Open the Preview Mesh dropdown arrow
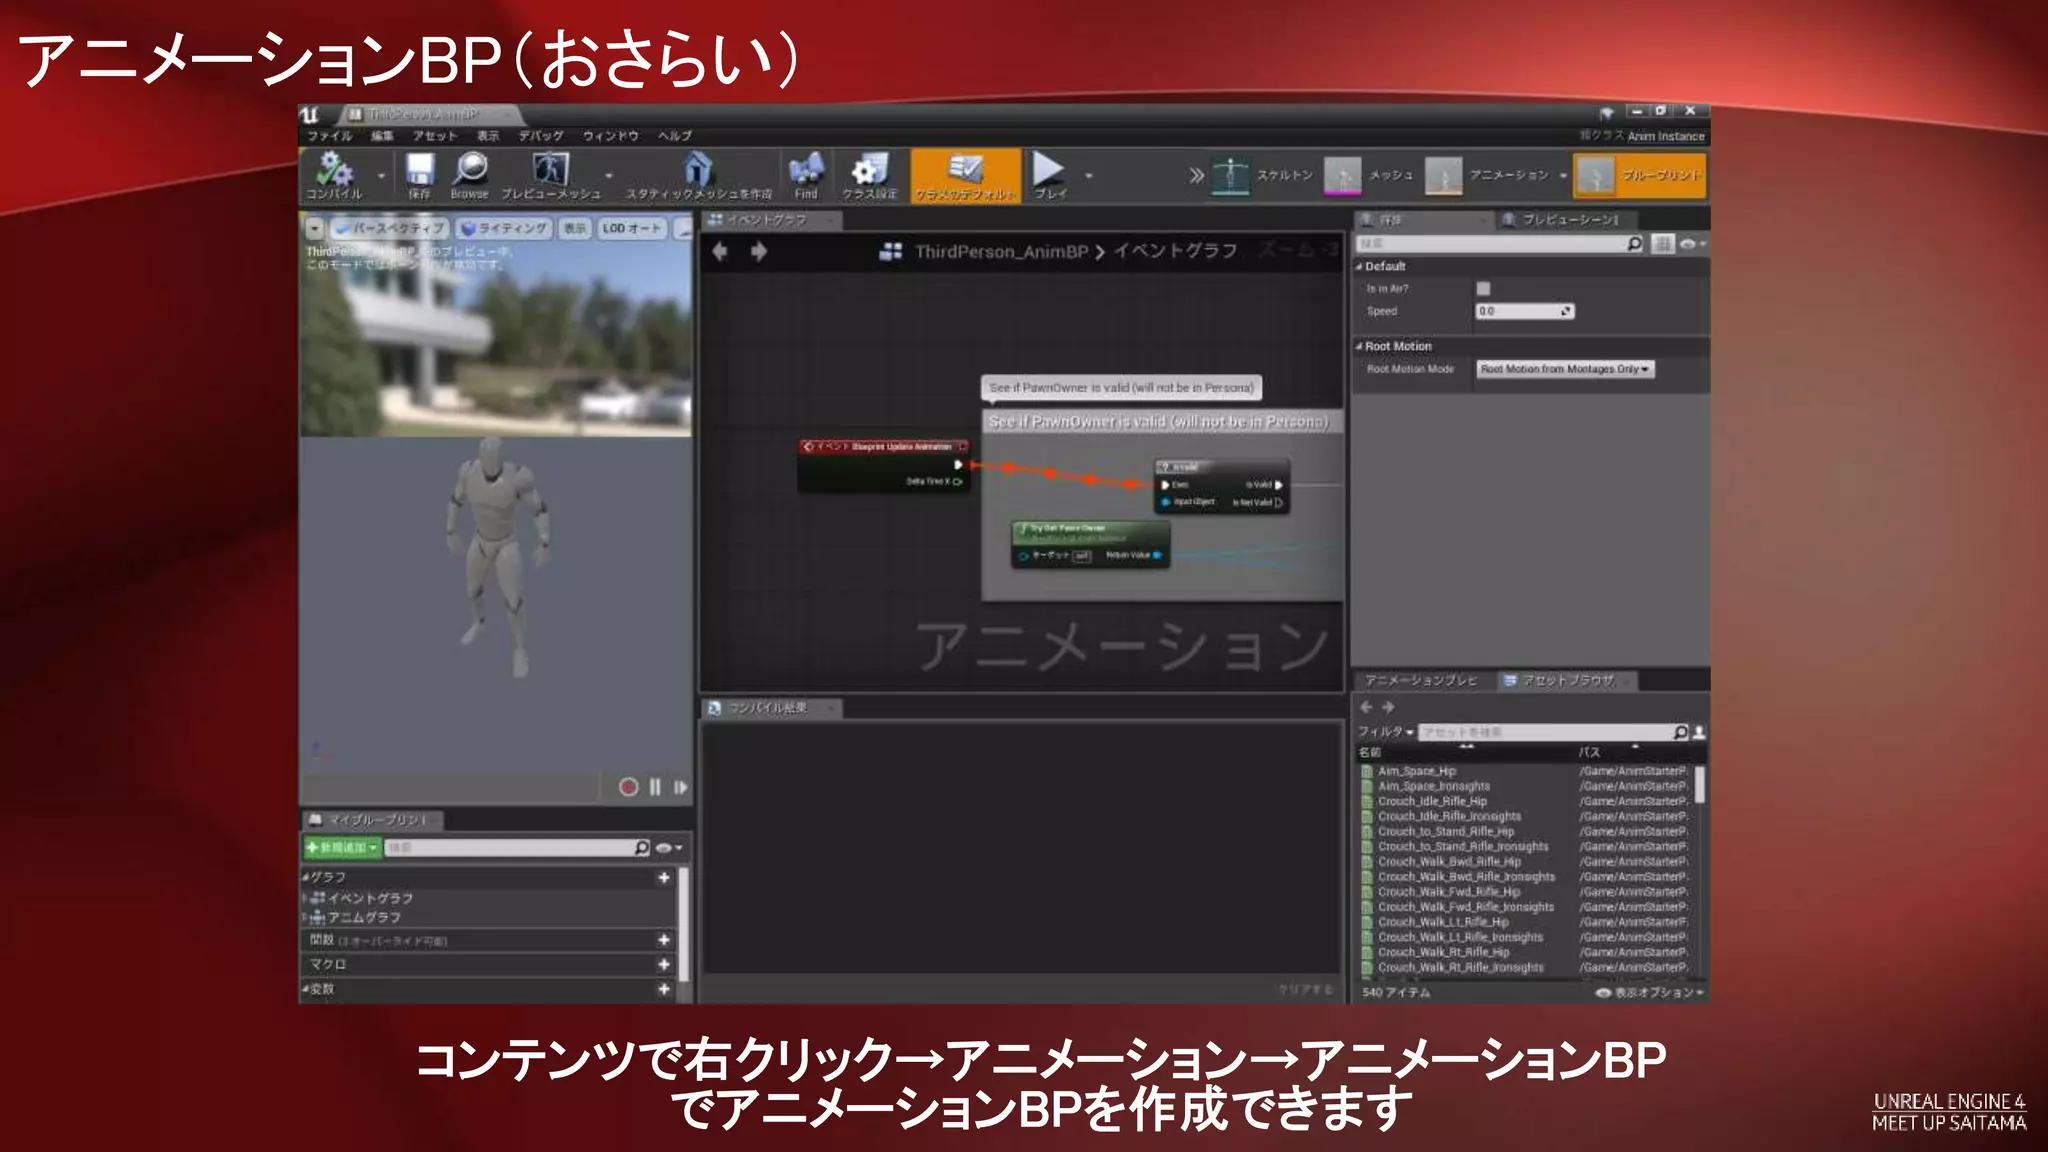Image resolution: width=2048 pixels, height=1152 pixels. pyautogui.click(x=609, y=176)
